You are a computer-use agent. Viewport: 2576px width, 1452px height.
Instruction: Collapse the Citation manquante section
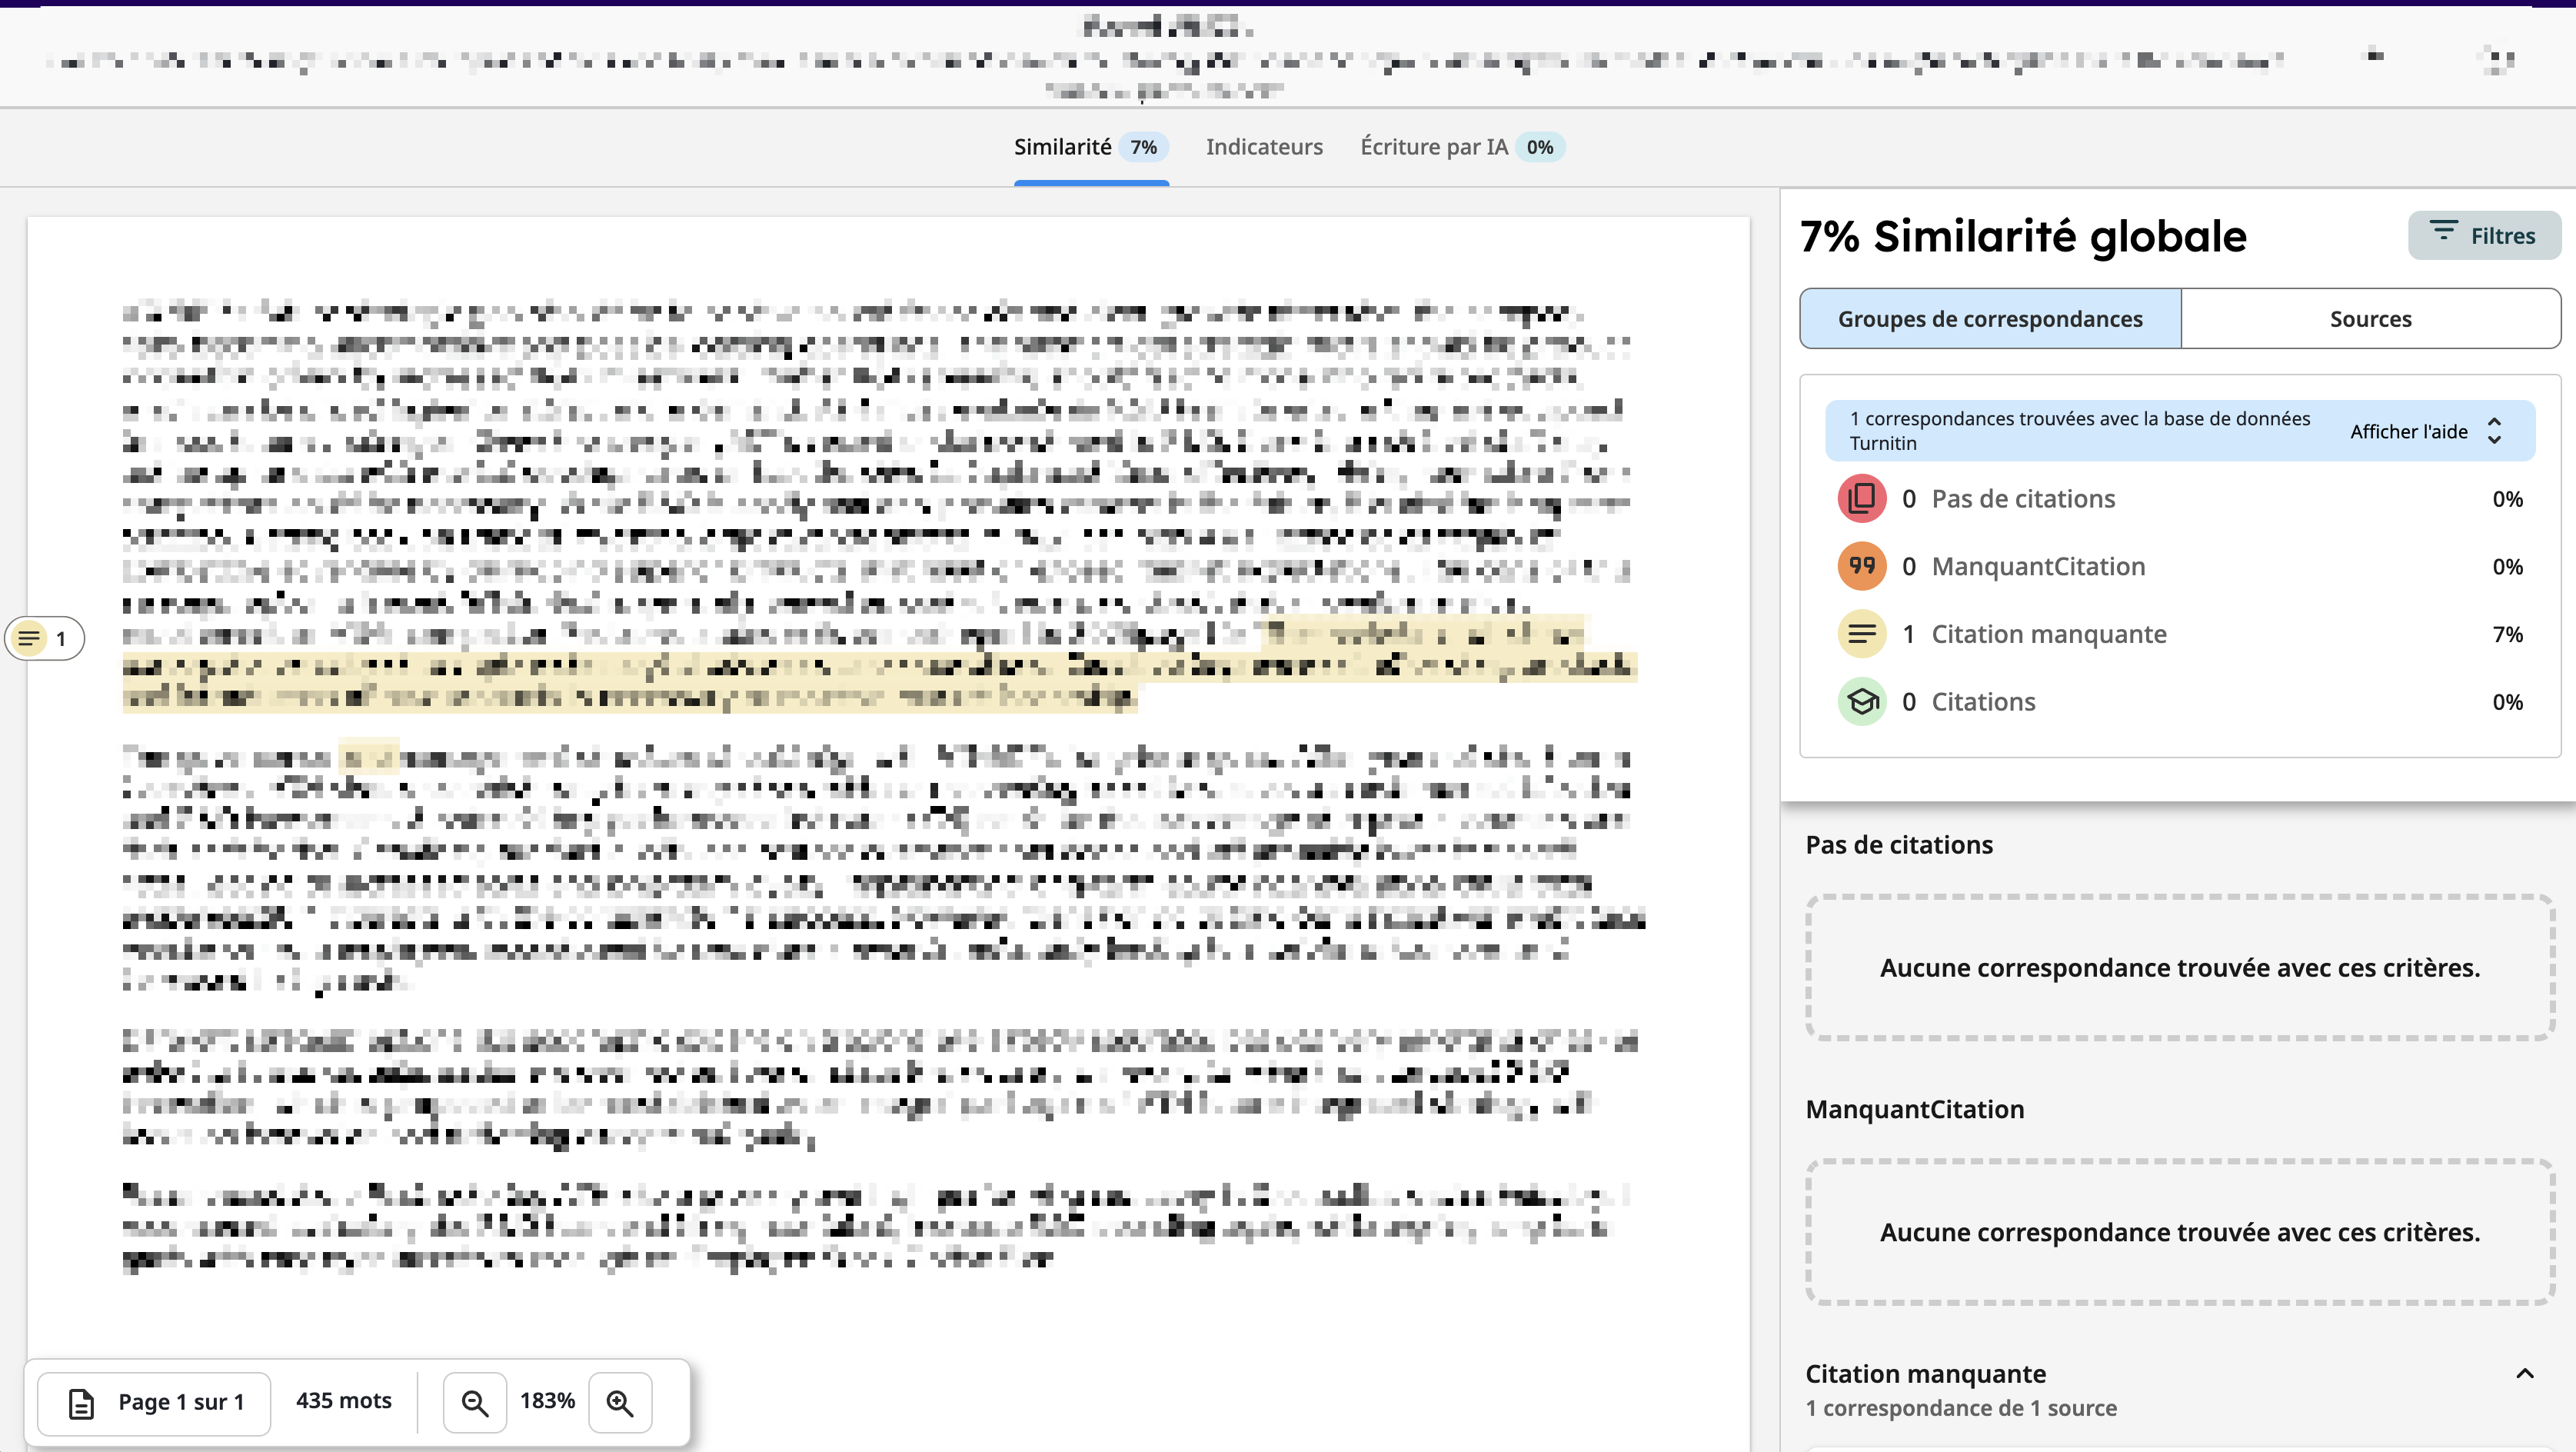(x=2524, y=1373)
